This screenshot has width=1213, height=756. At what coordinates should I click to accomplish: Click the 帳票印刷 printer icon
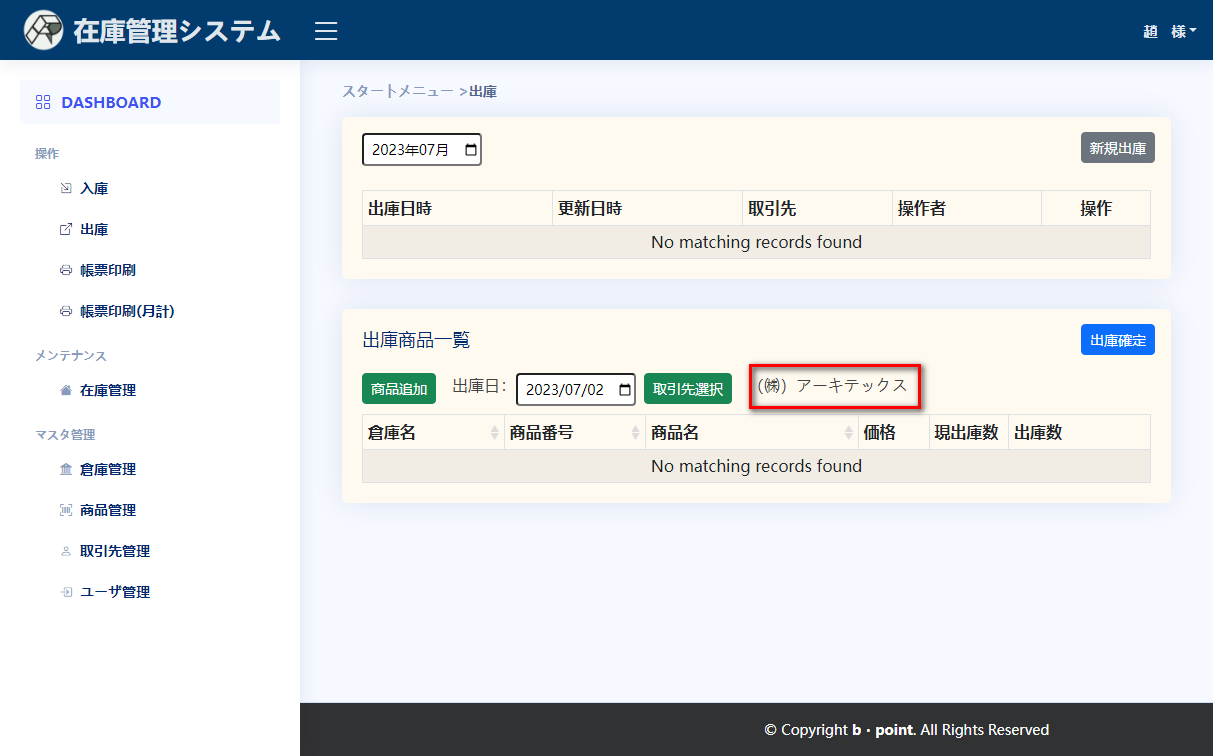coord(66,270)
